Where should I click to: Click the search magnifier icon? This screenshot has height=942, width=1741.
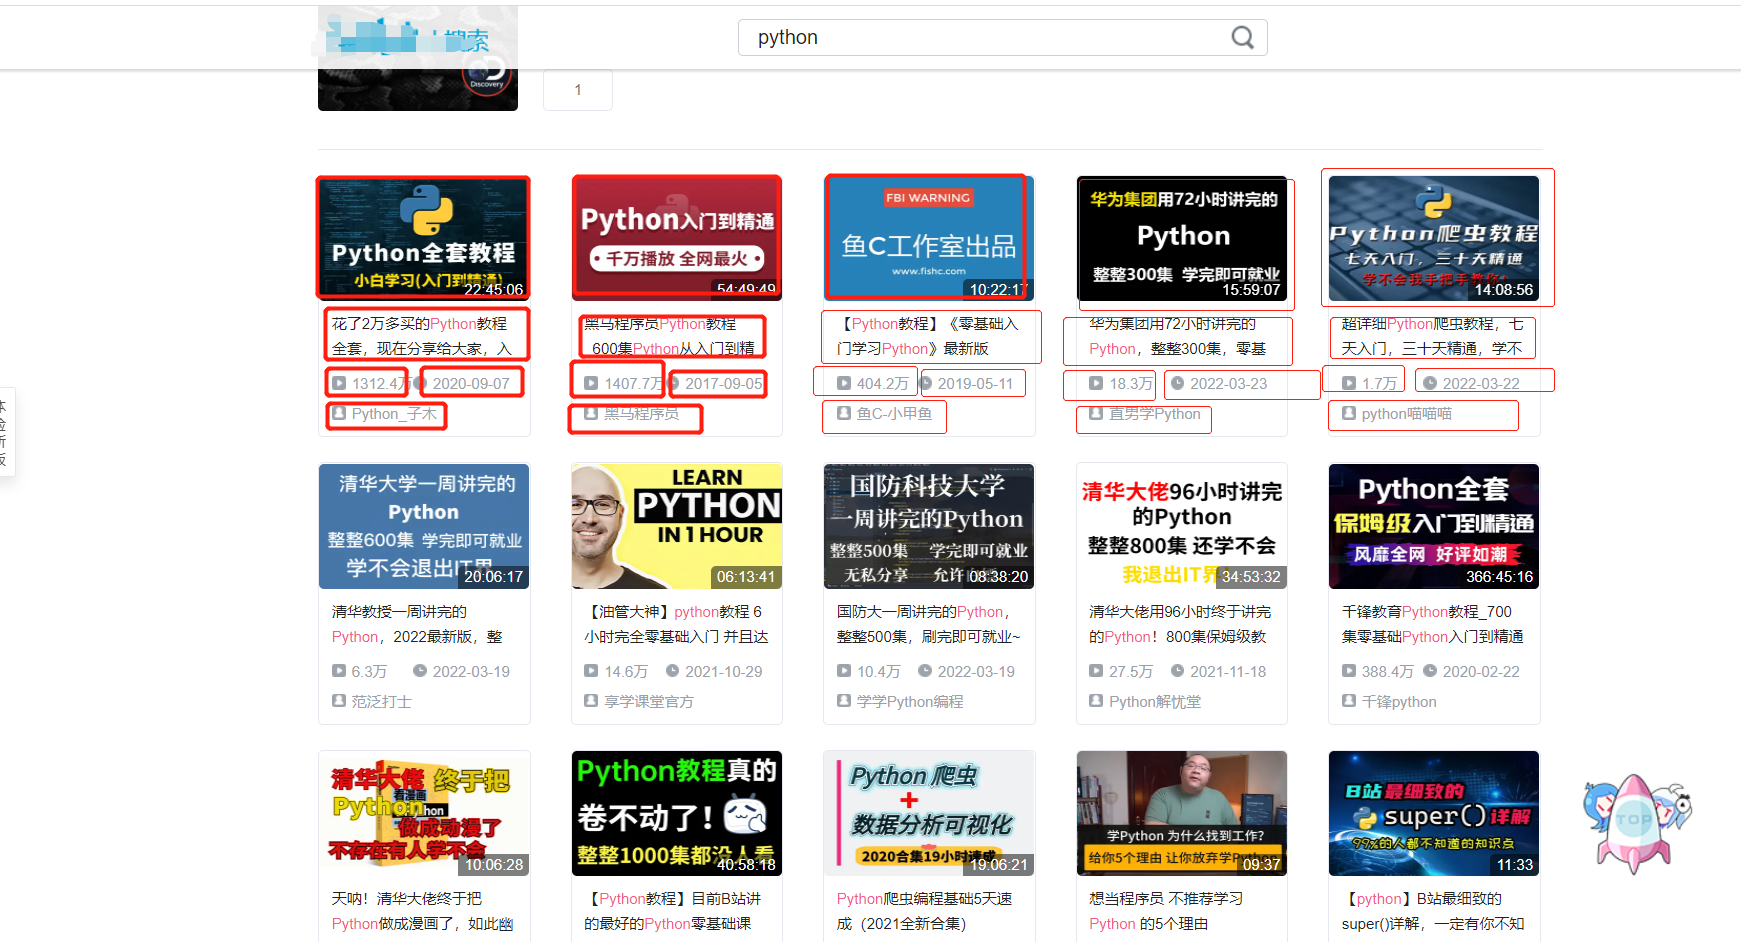[1242, 38]
